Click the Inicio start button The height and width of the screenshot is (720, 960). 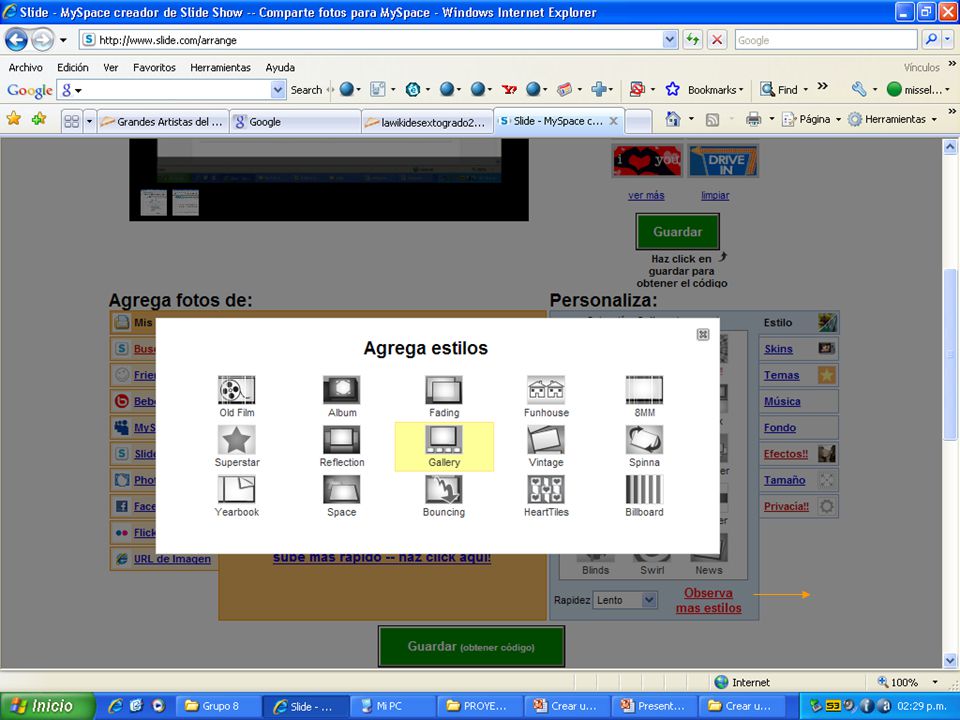pyautogui.click(x=47, y=706)
